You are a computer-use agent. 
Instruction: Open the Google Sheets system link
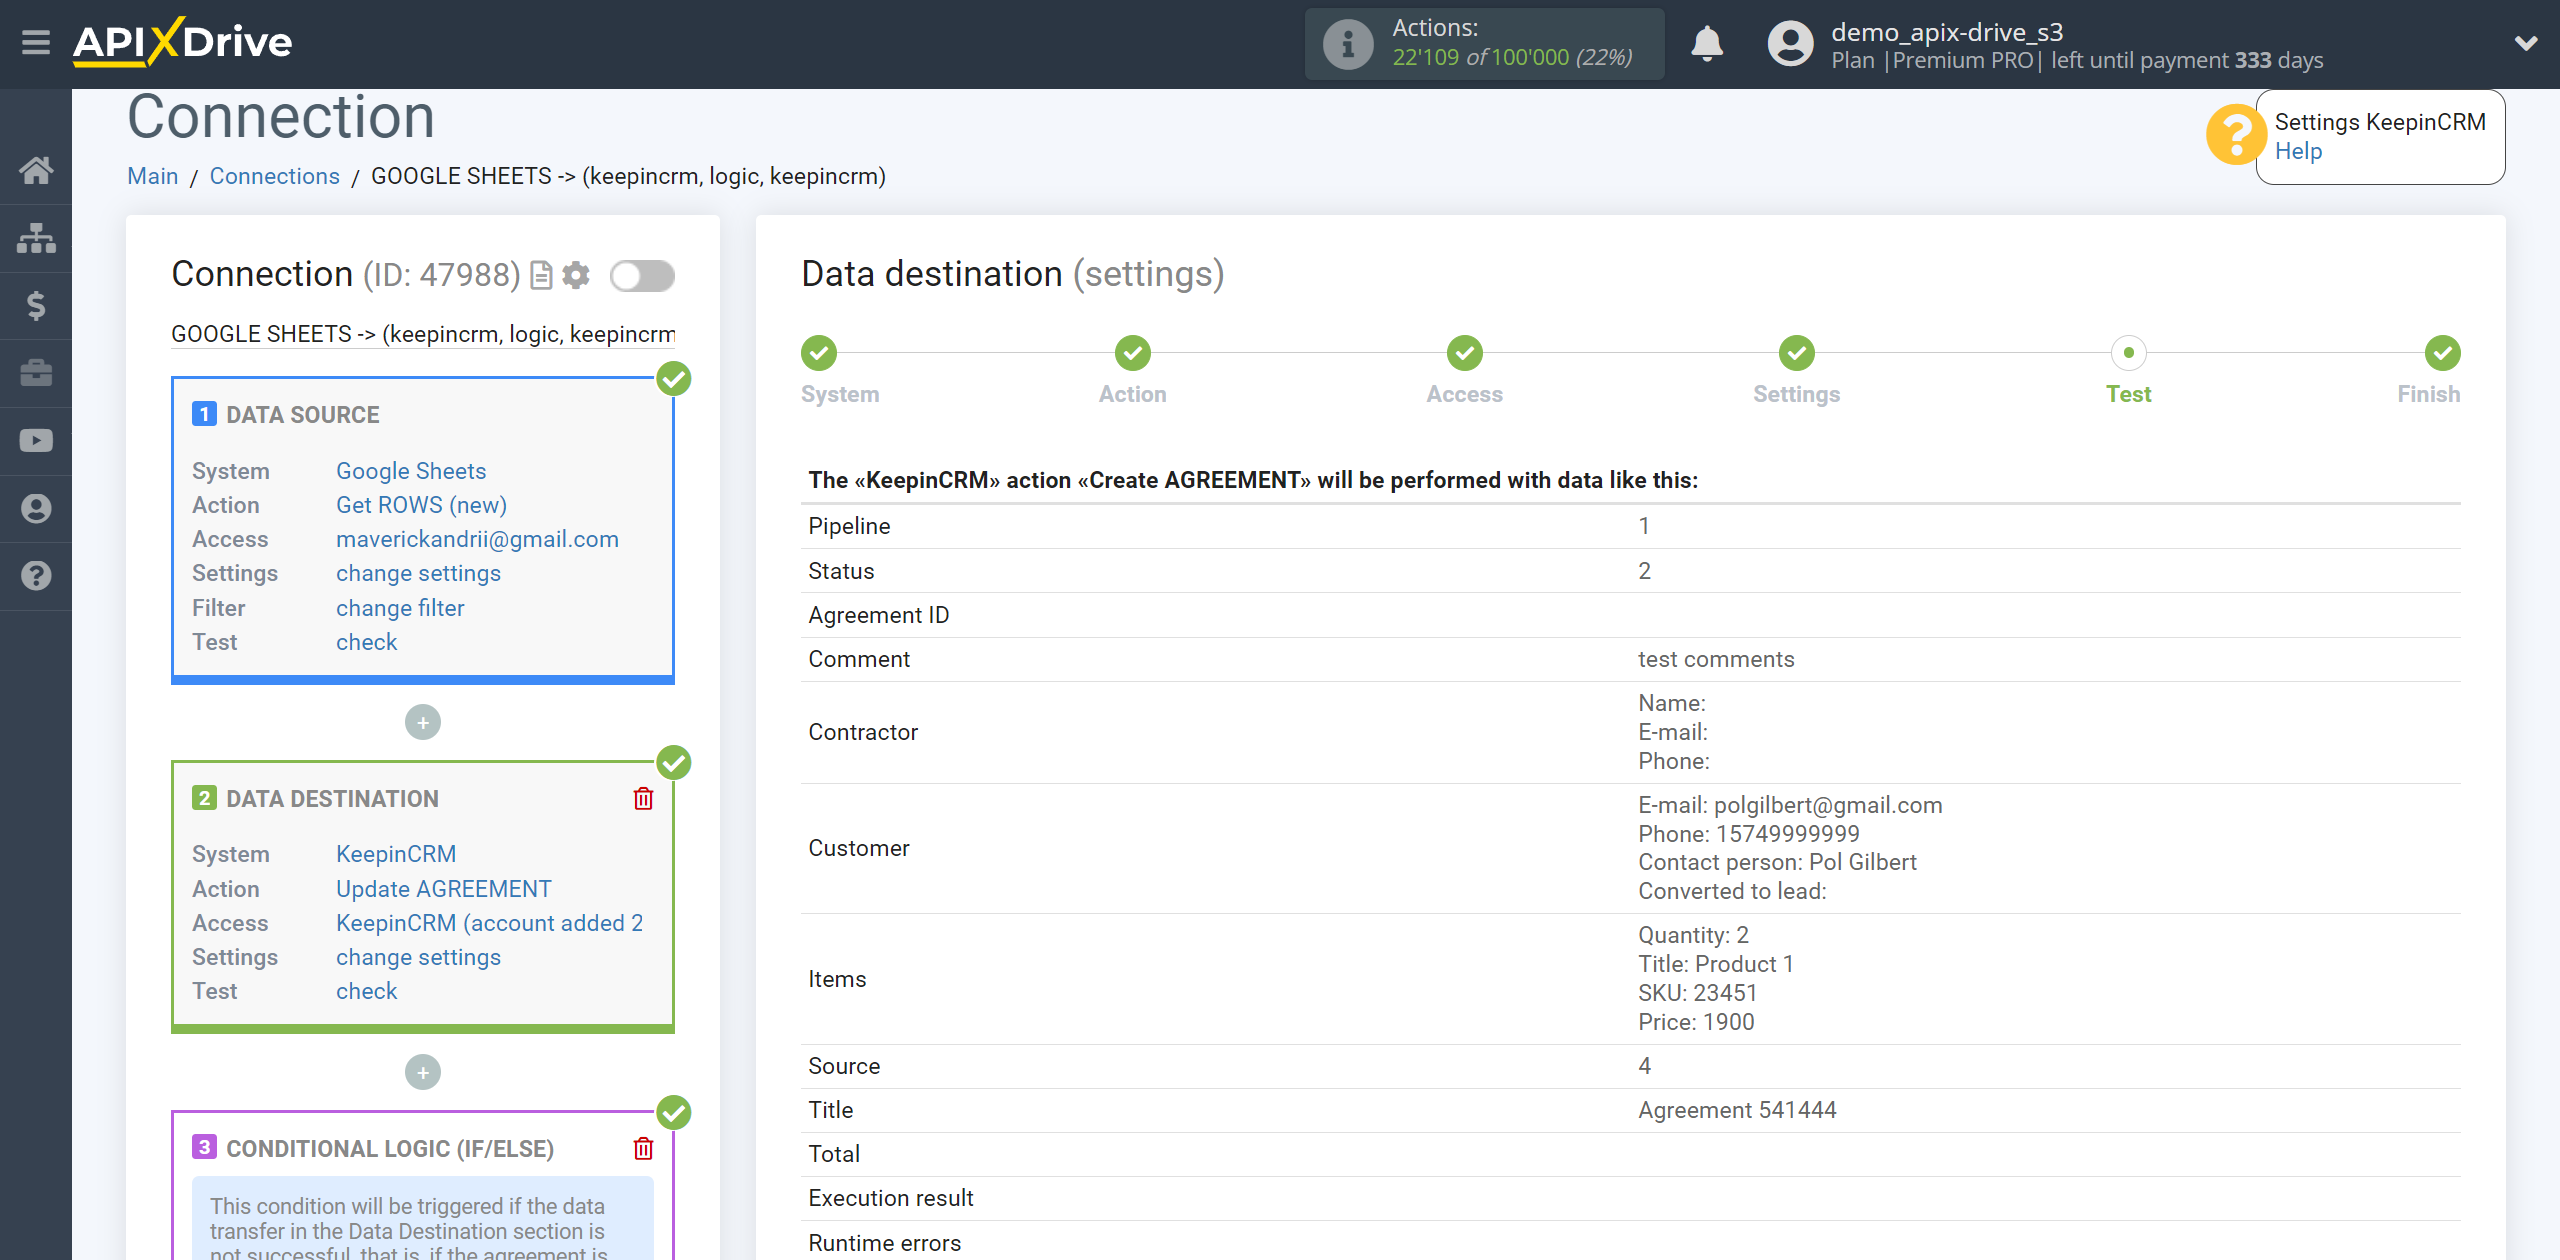[411, 471]
